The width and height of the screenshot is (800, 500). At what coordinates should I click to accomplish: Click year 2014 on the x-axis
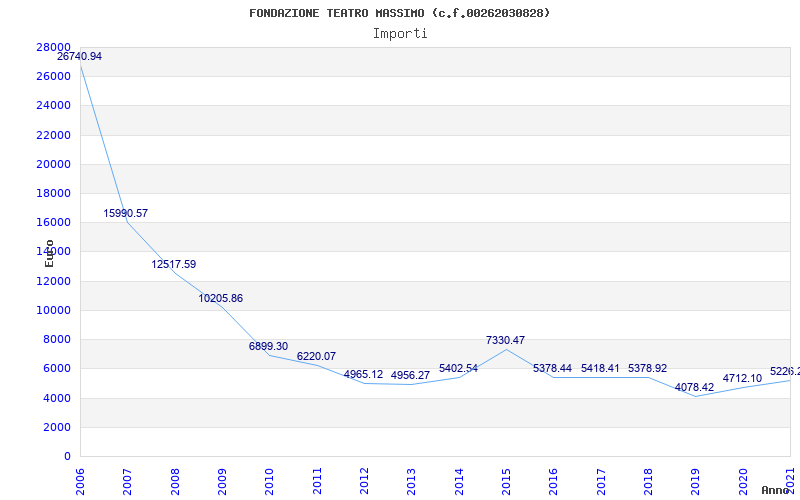(x=459, y=481)
